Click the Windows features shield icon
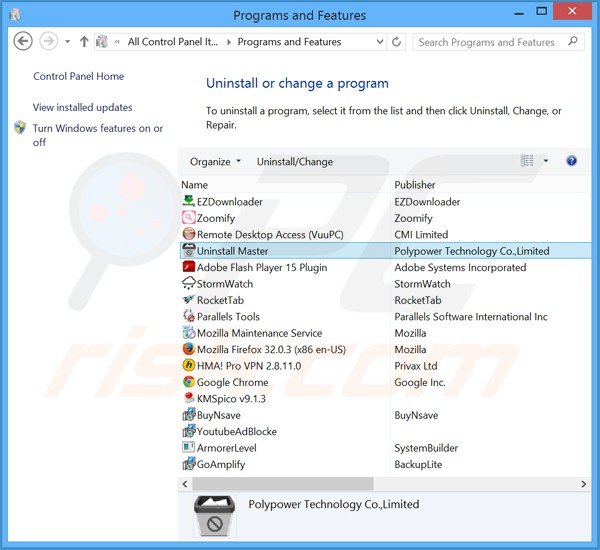600x550 pixels. coord(20,128)
